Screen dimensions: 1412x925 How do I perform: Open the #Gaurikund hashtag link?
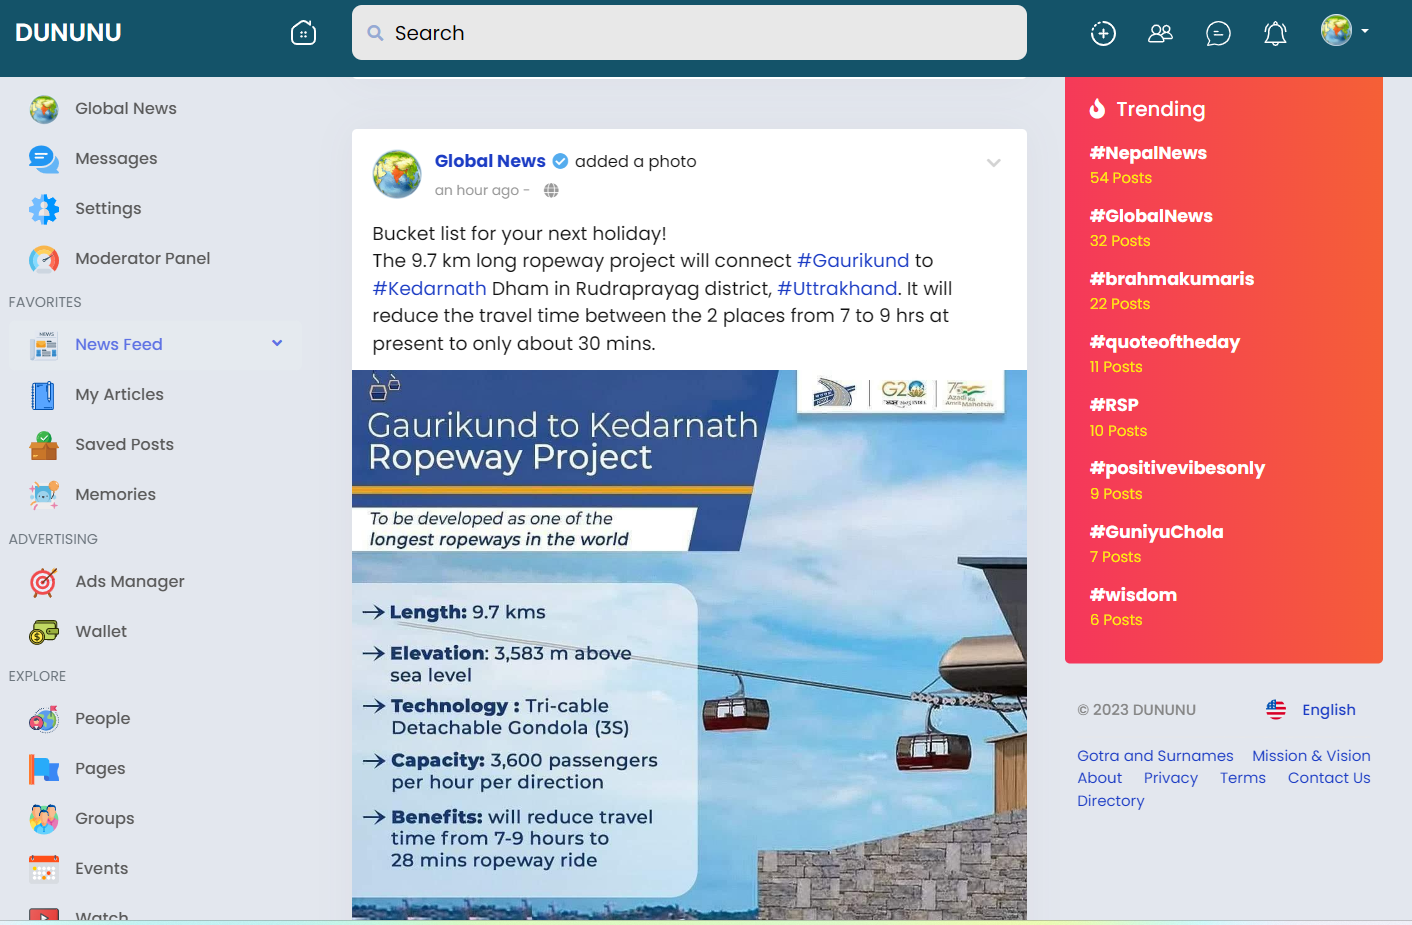click(853, 261)
